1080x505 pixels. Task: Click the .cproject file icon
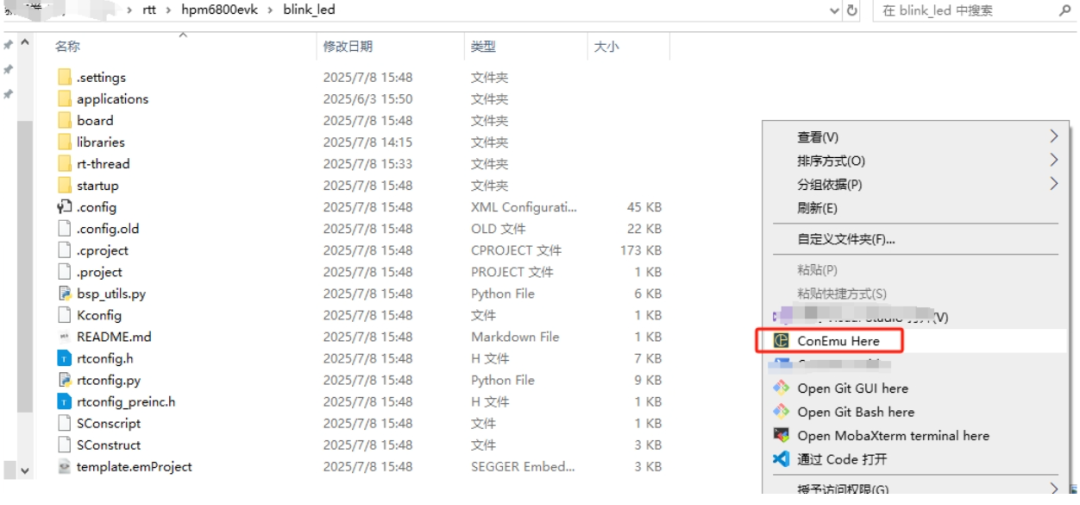[x=64, y=250]
